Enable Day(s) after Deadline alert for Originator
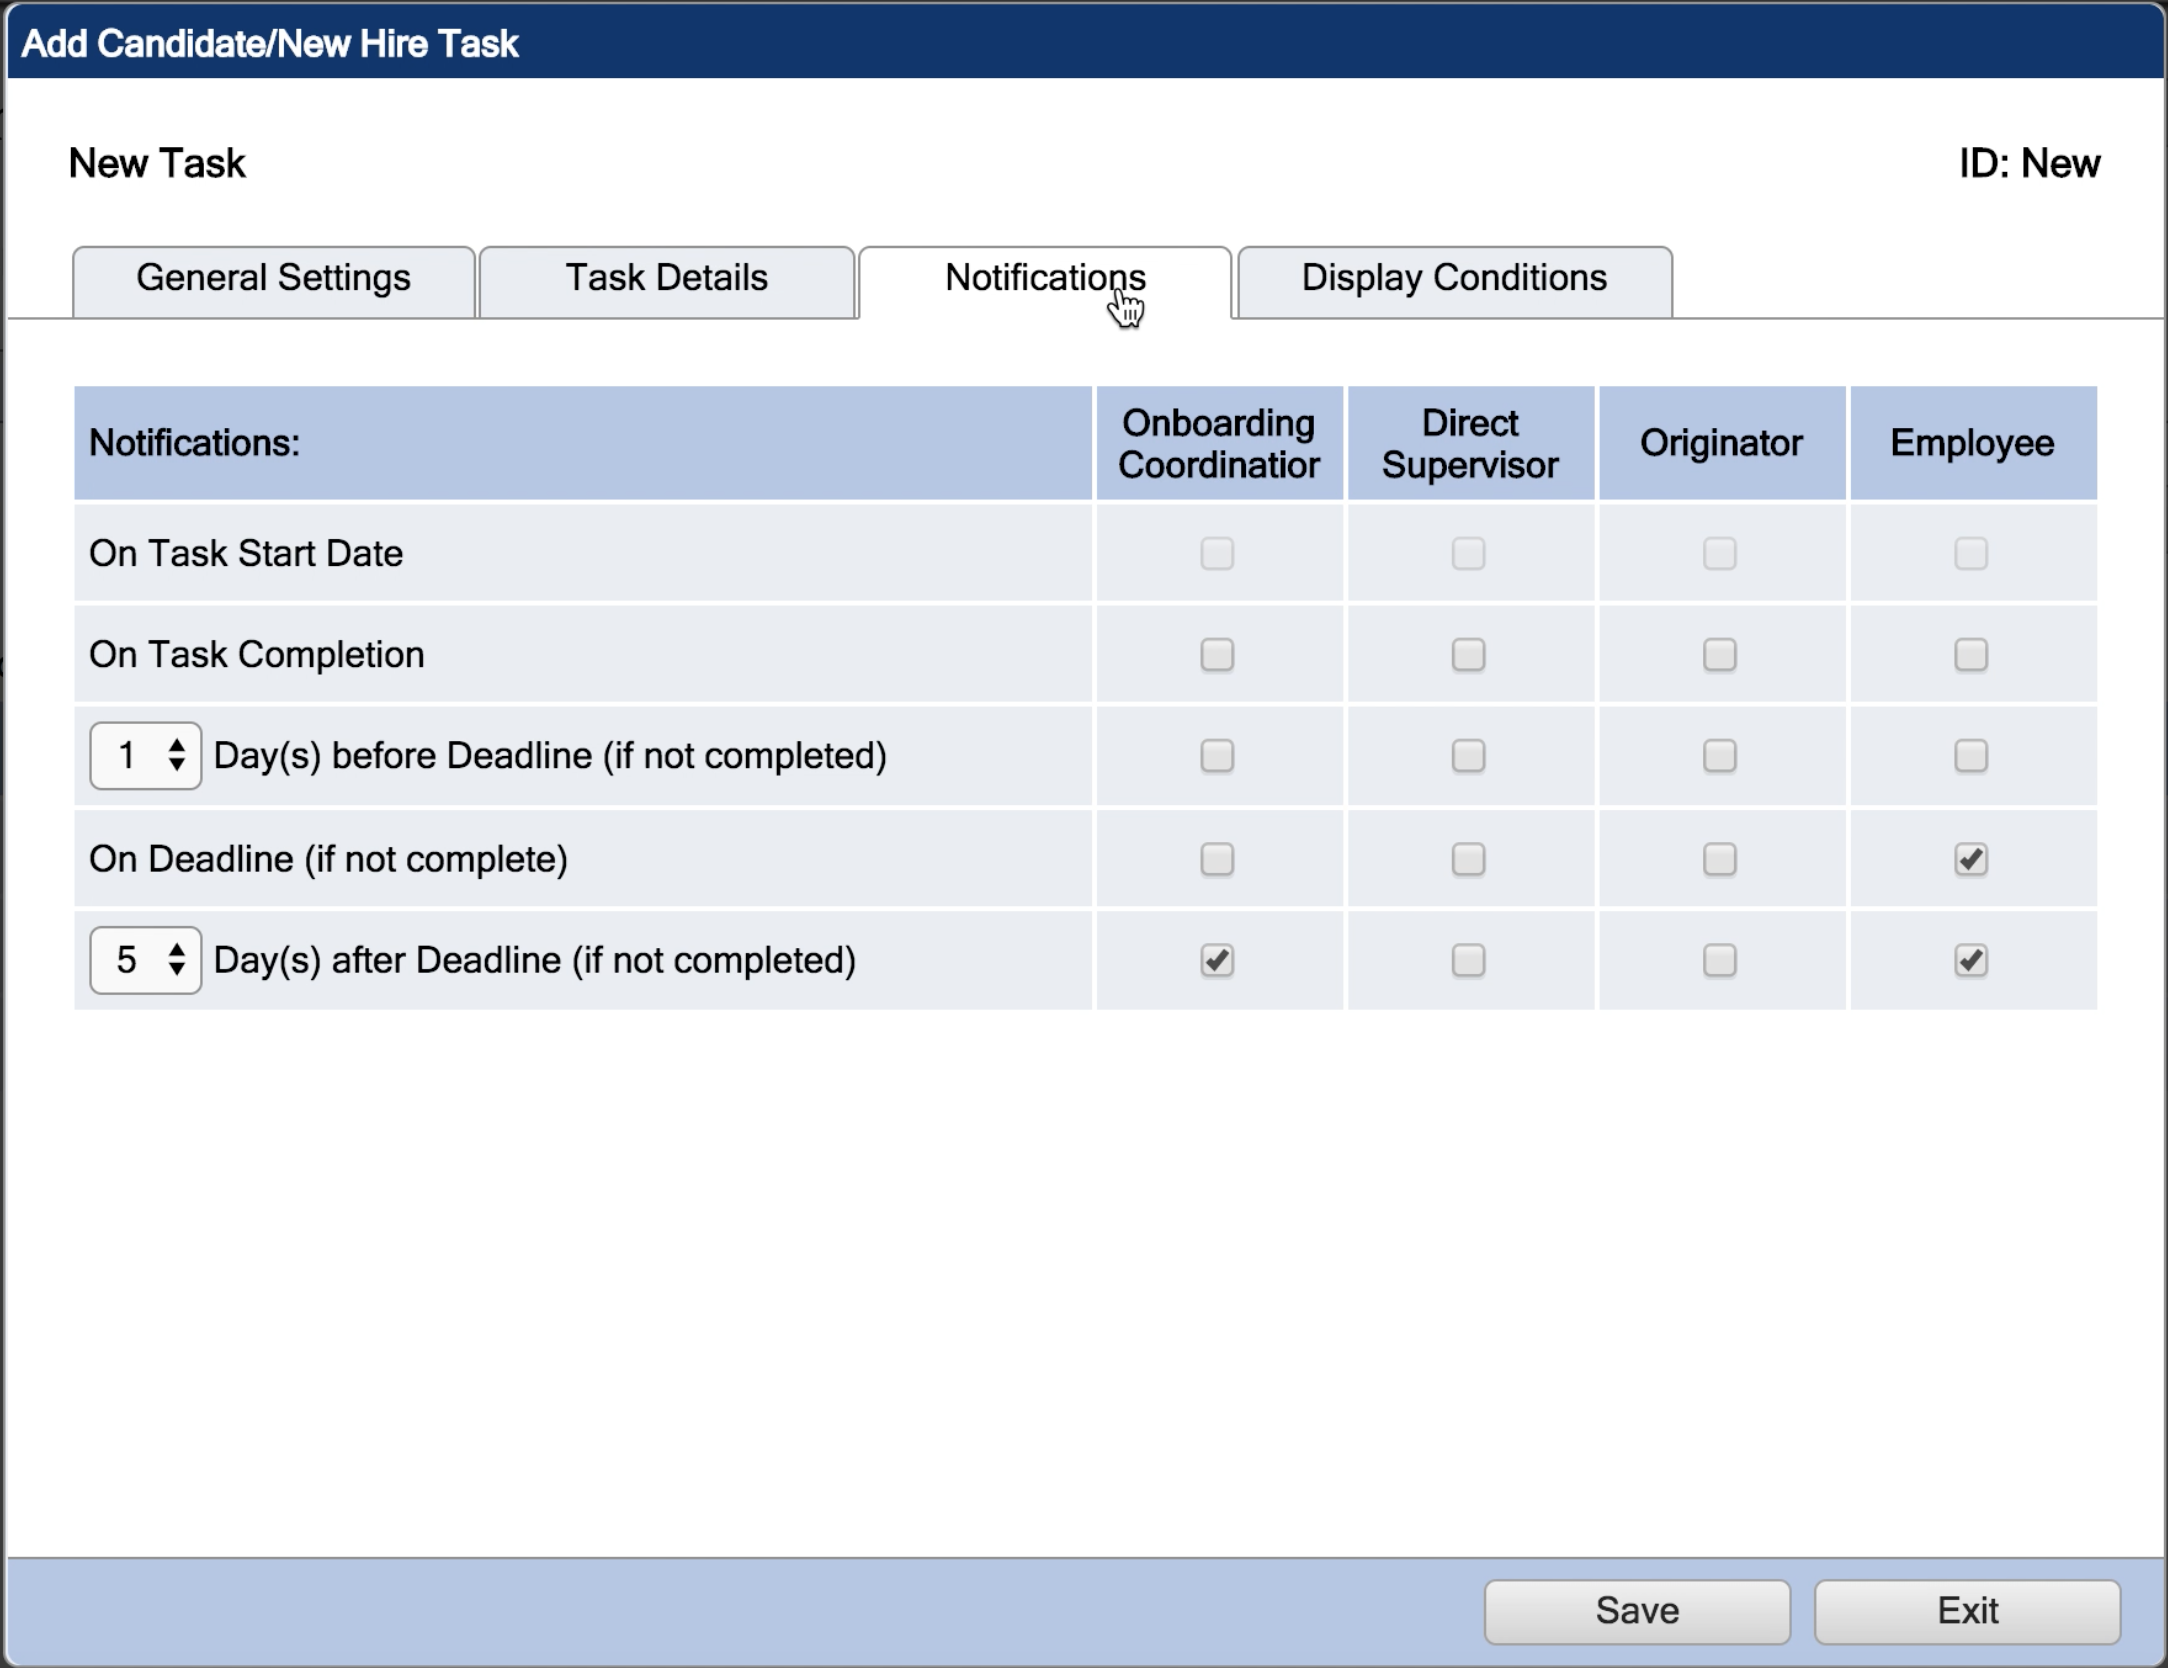The image size is (2168, 1668). pos(1720,960)
